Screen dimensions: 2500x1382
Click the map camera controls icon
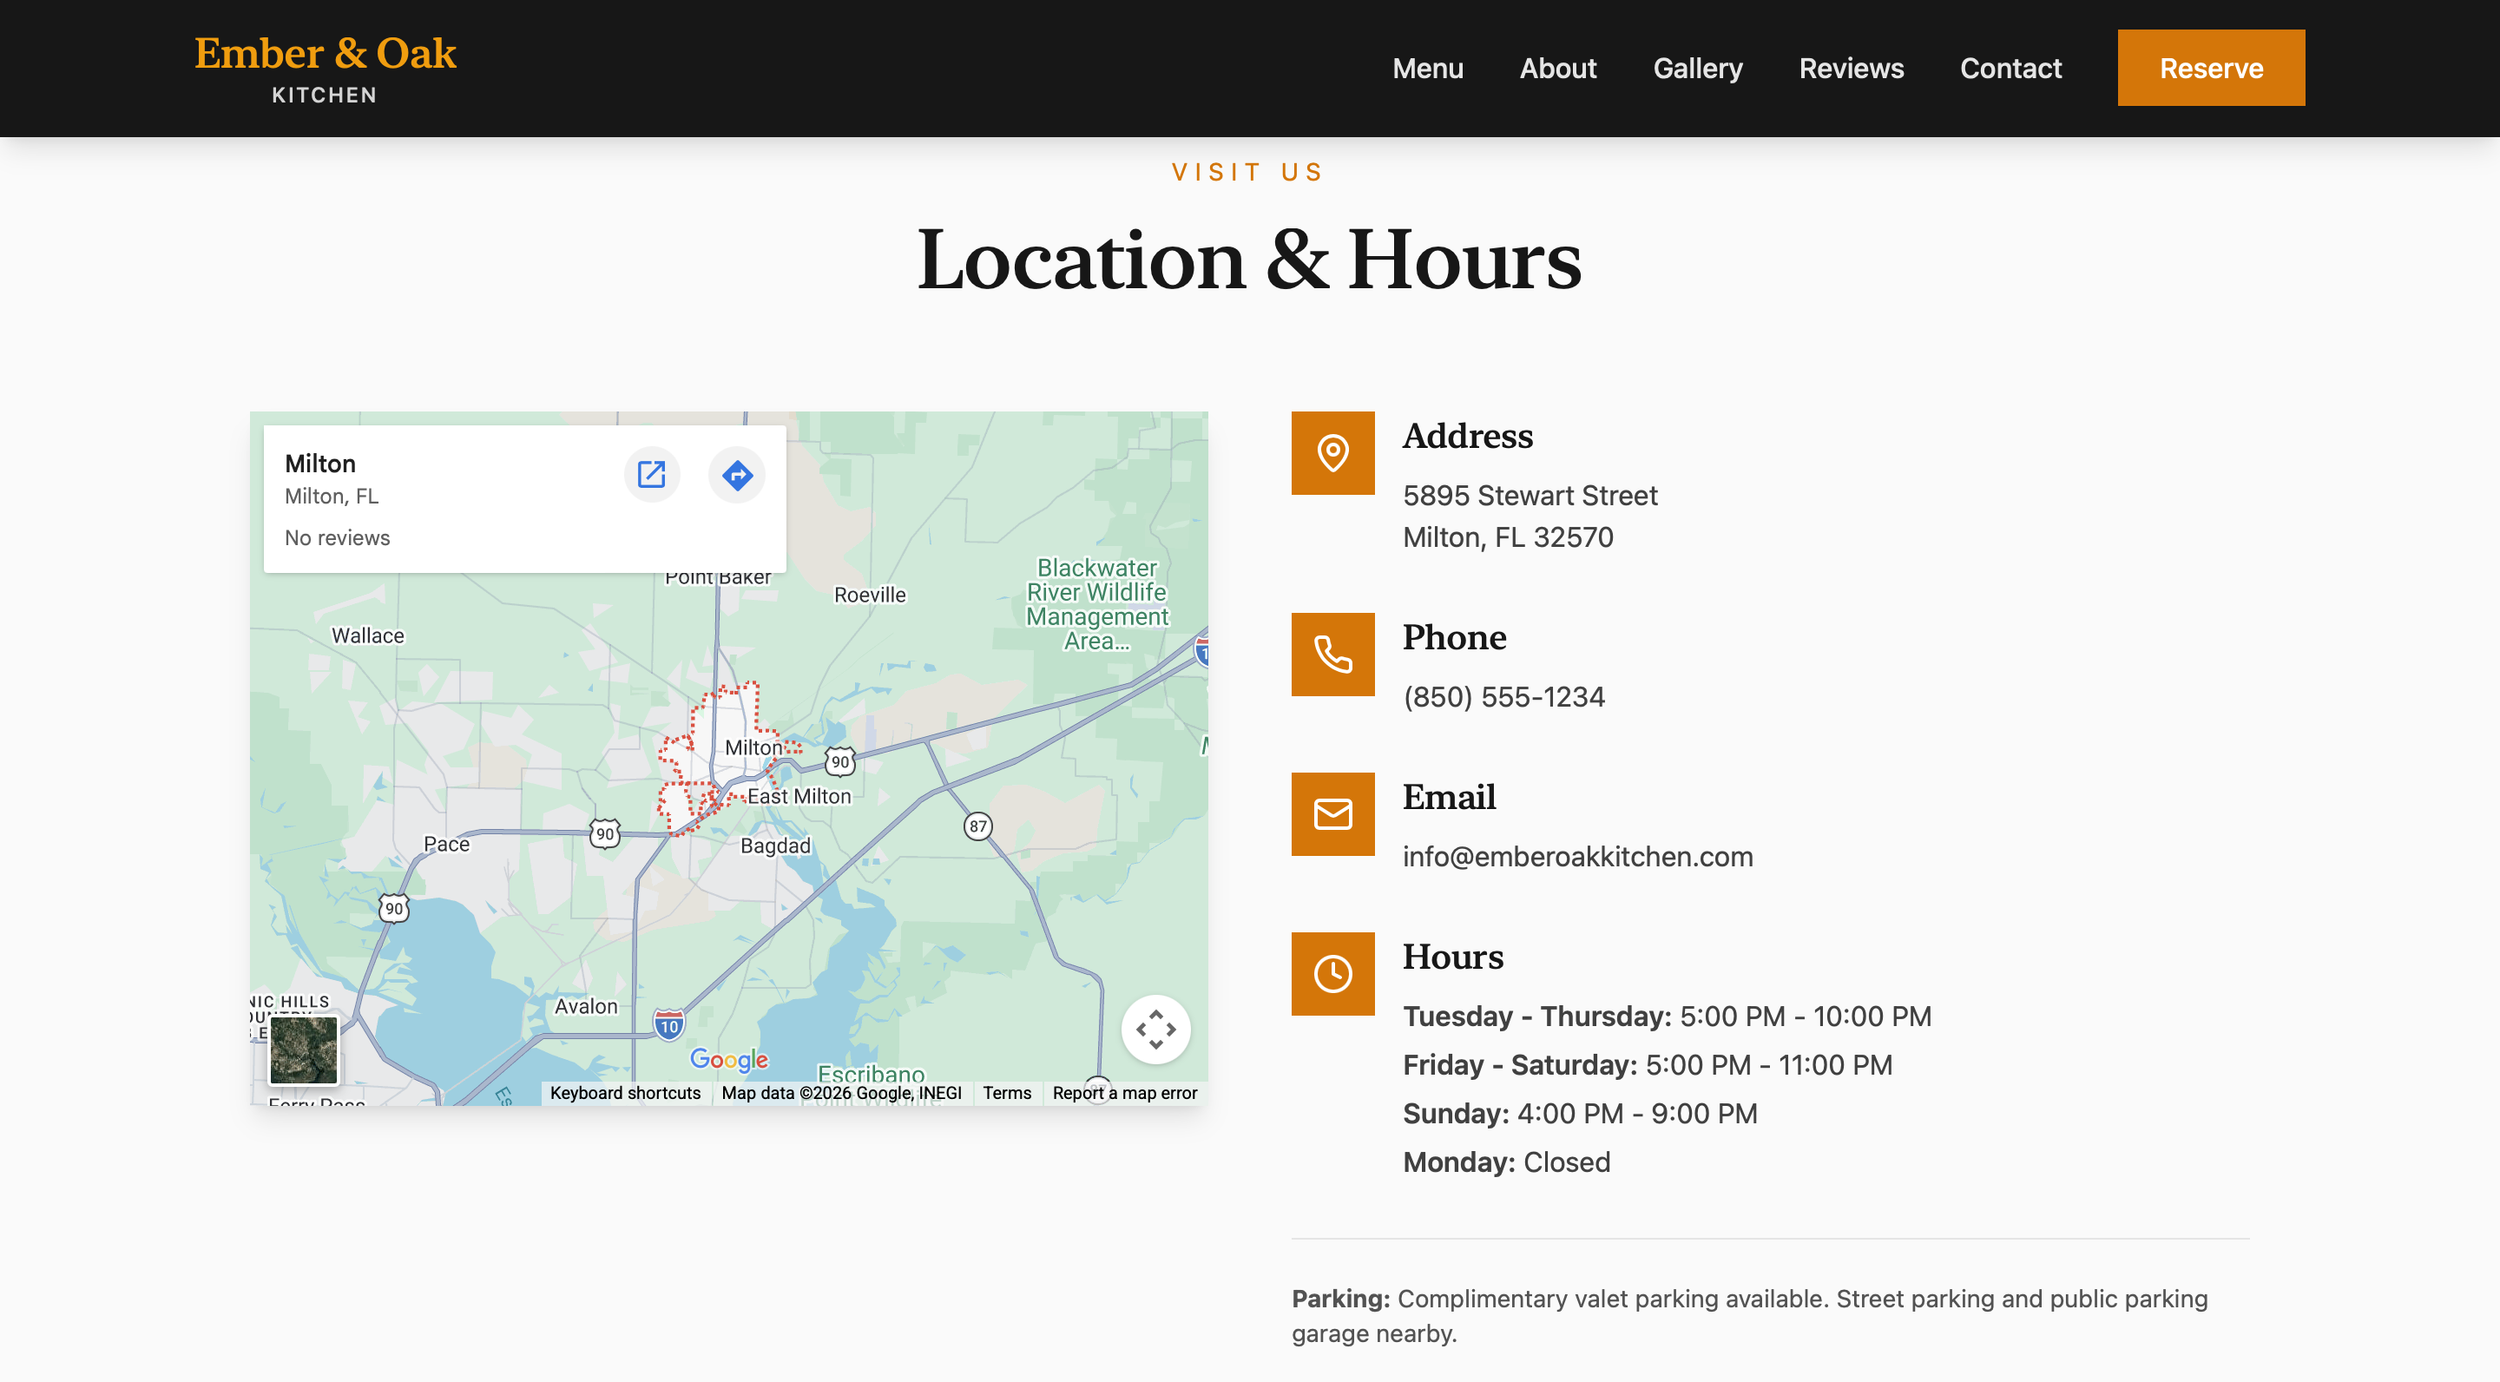[1155, 1029]
